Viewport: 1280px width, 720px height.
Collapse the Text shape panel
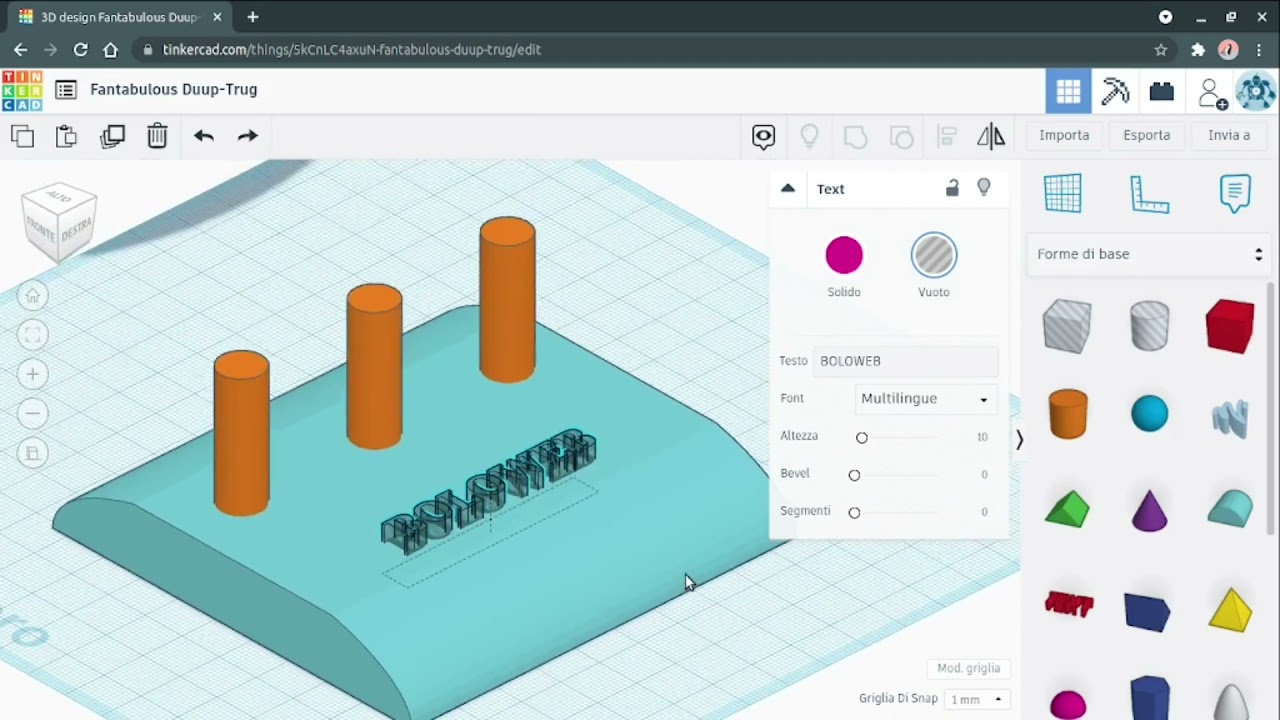tap(788, 188)
